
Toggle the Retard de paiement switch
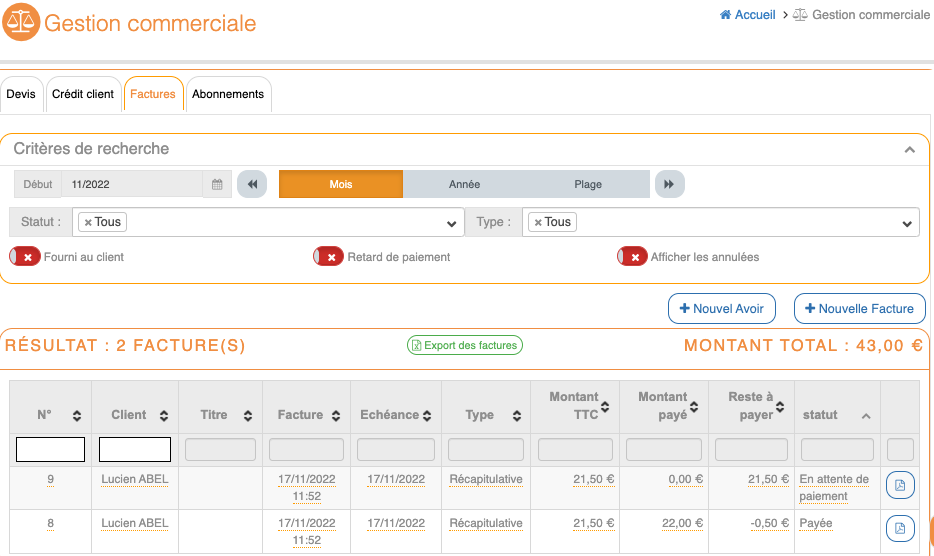pyautogui.click(x=329, y=257)
